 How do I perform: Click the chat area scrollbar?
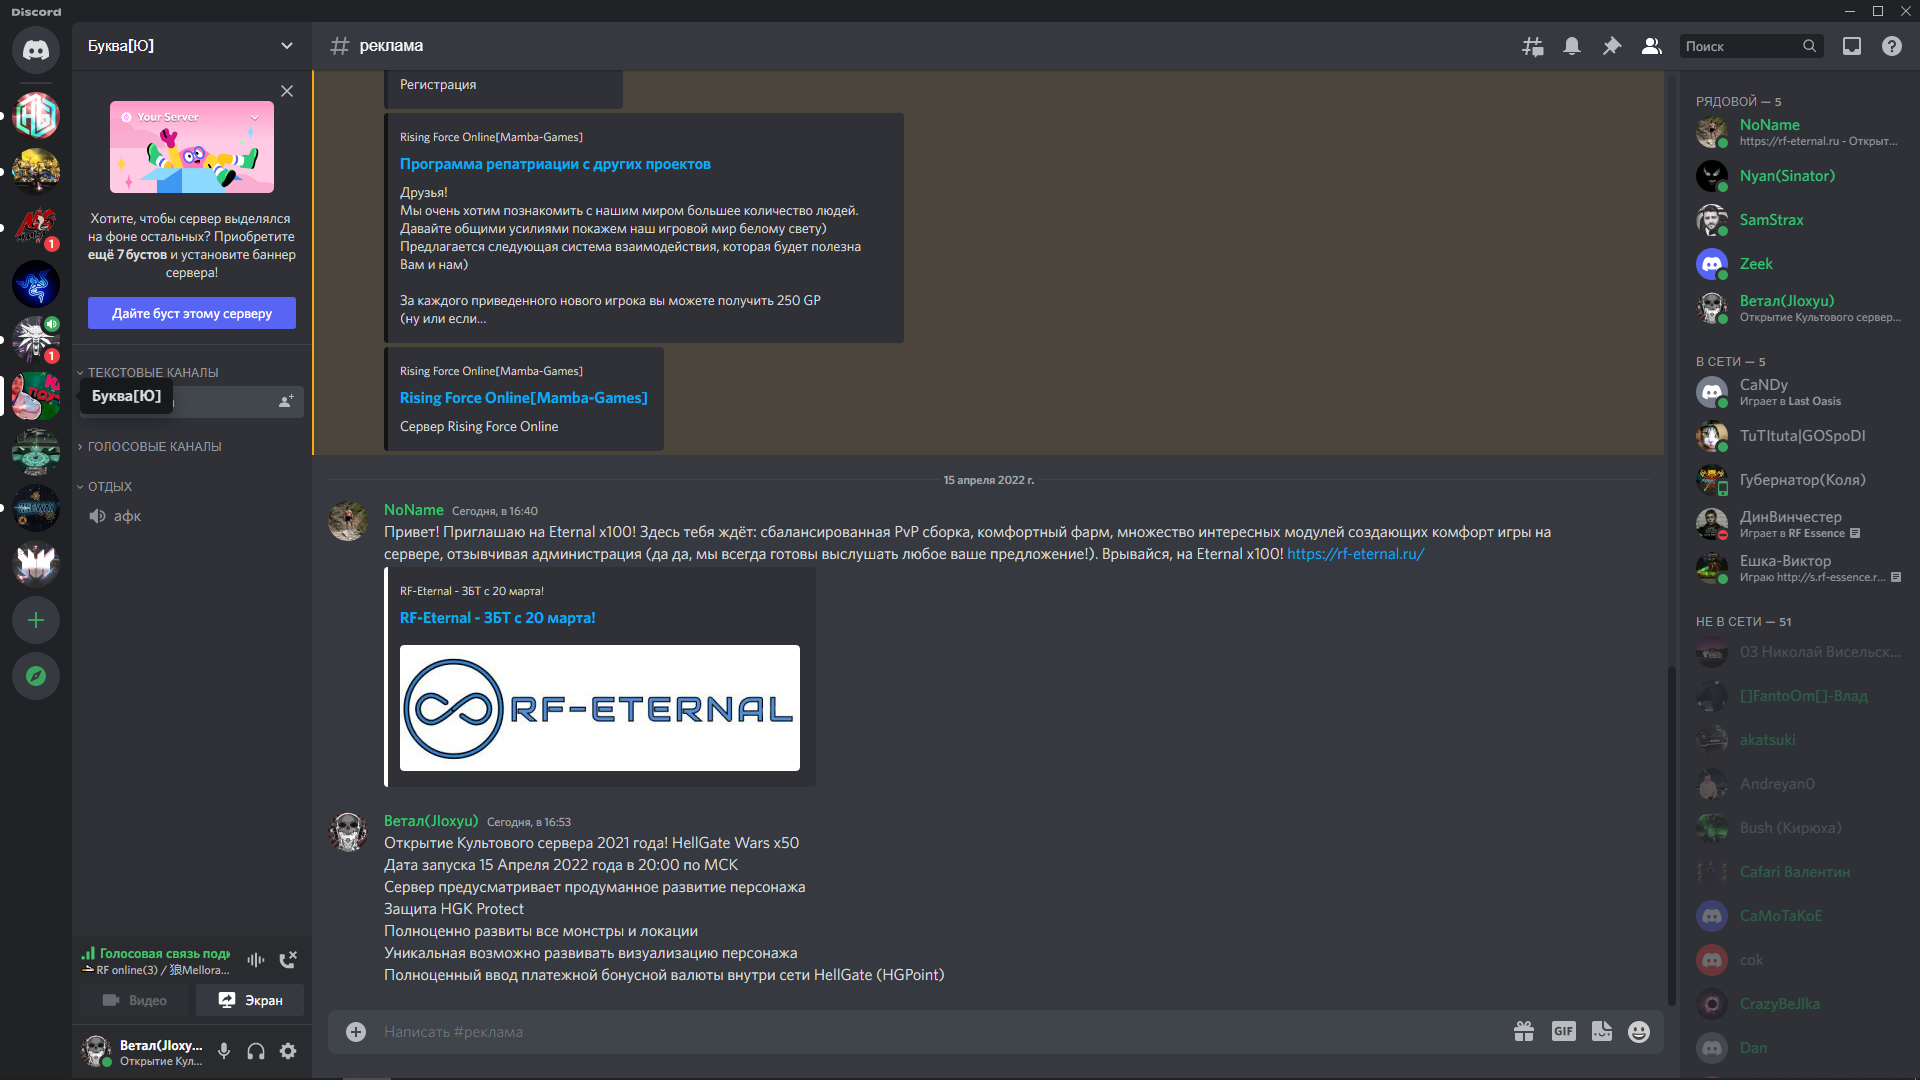point(1670,835)
